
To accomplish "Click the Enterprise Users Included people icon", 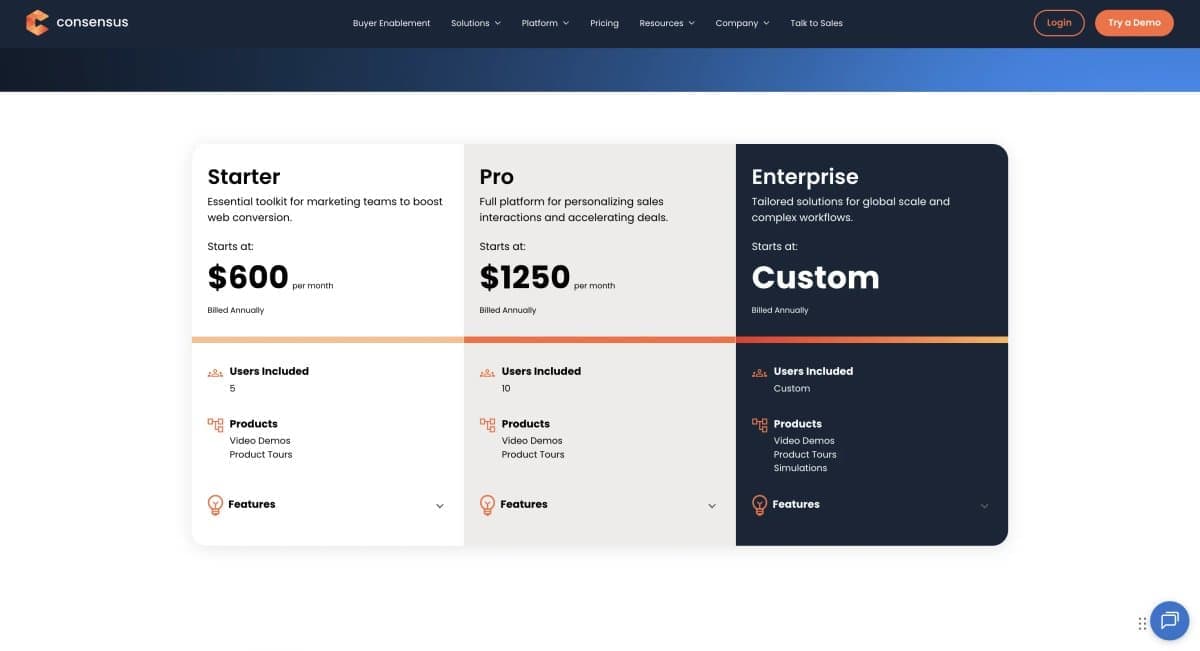I will click(759, 372).
